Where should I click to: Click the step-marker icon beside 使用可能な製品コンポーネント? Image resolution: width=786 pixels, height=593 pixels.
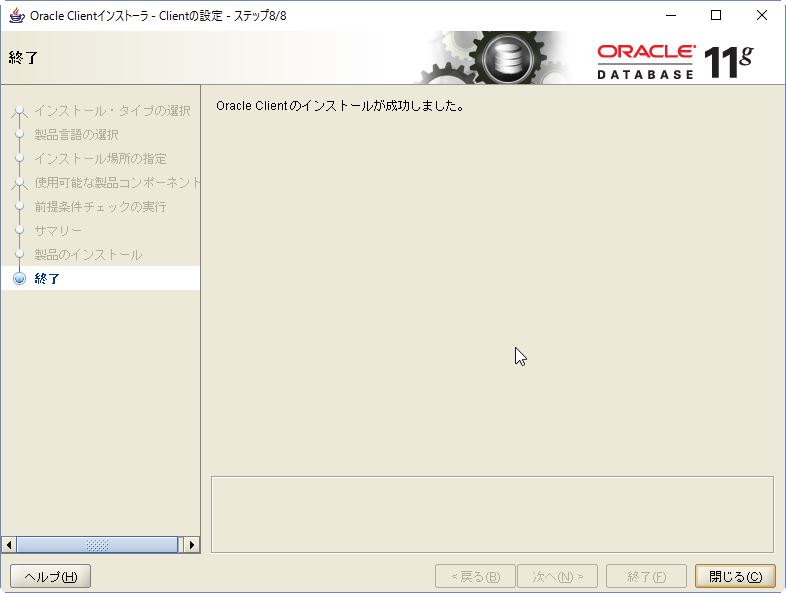(20, 183)
